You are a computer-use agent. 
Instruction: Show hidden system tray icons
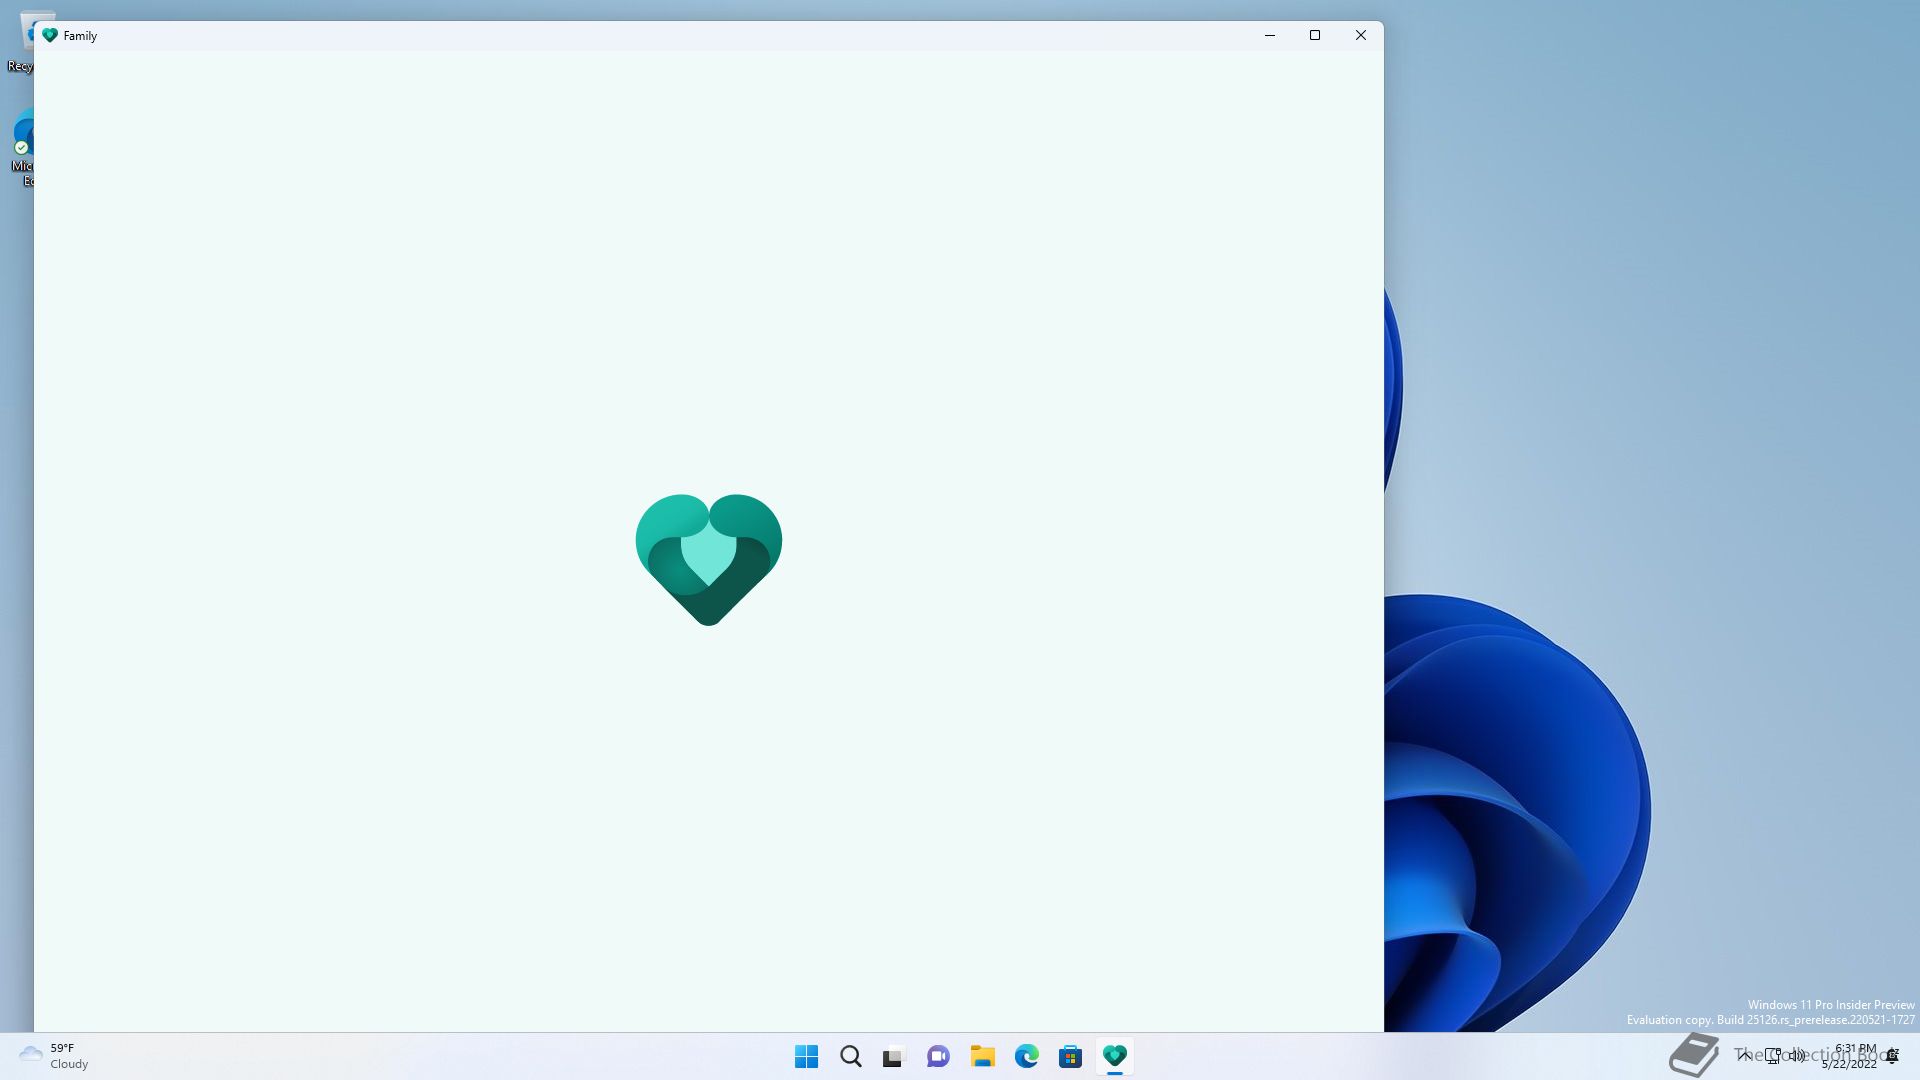click(x=1744, y=1055)
